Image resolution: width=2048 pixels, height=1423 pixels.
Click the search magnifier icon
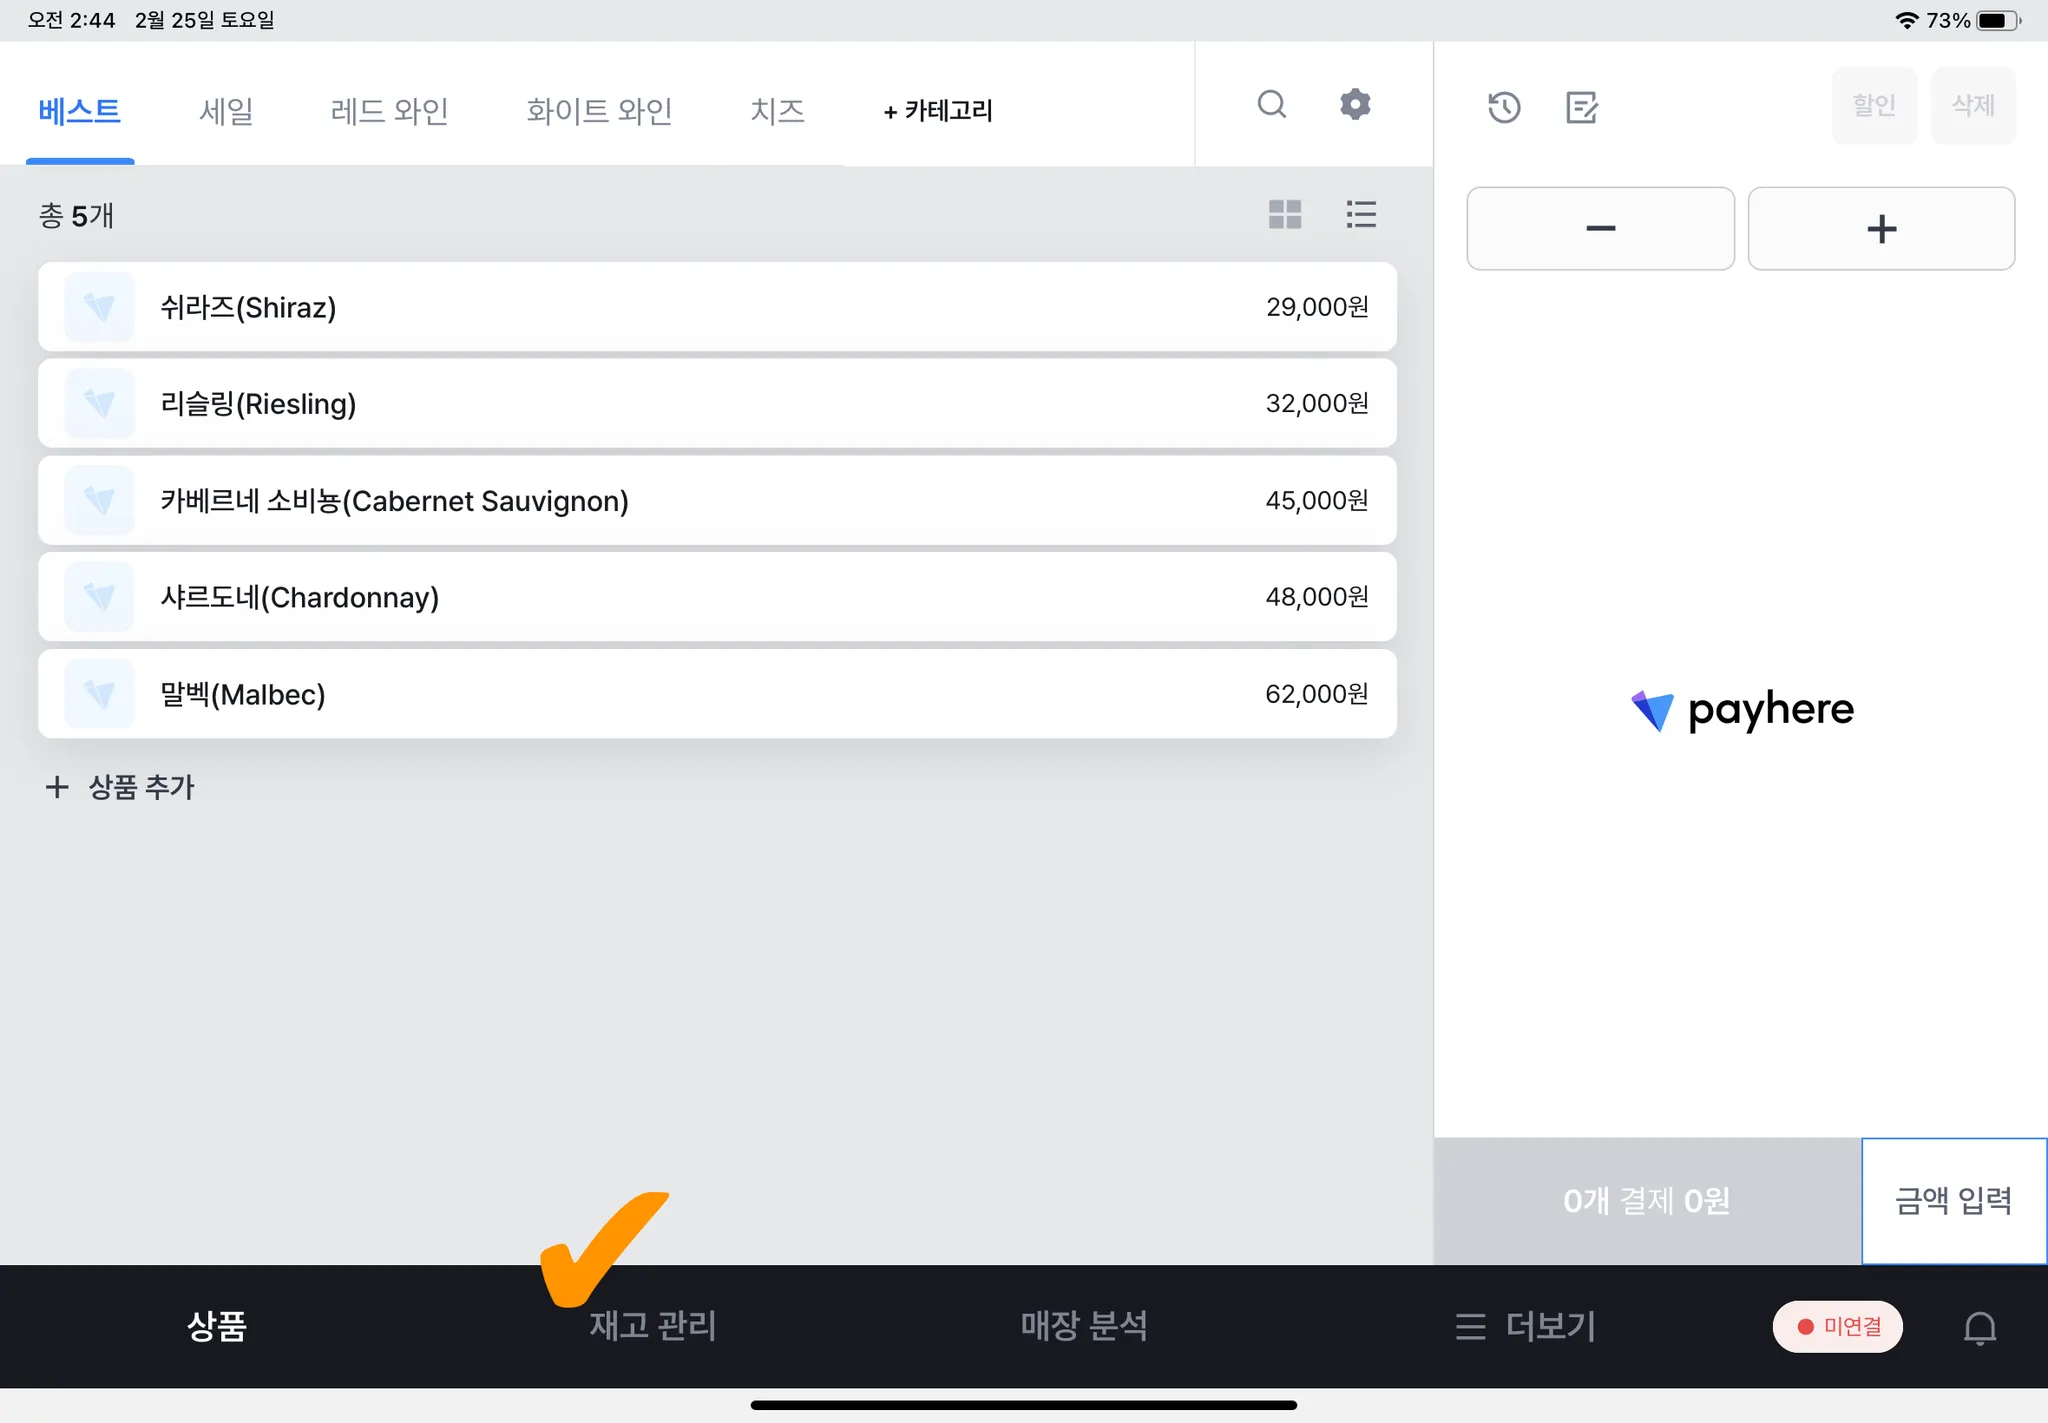pyautogui.click(x=1271, y=105)
